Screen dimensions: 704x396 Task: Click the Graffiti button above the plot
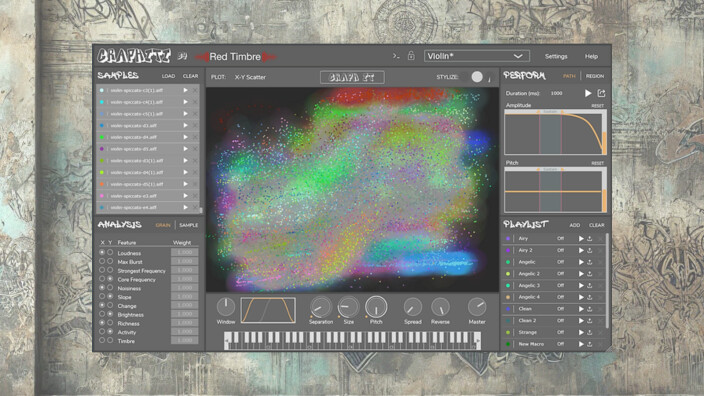point(352,77)
